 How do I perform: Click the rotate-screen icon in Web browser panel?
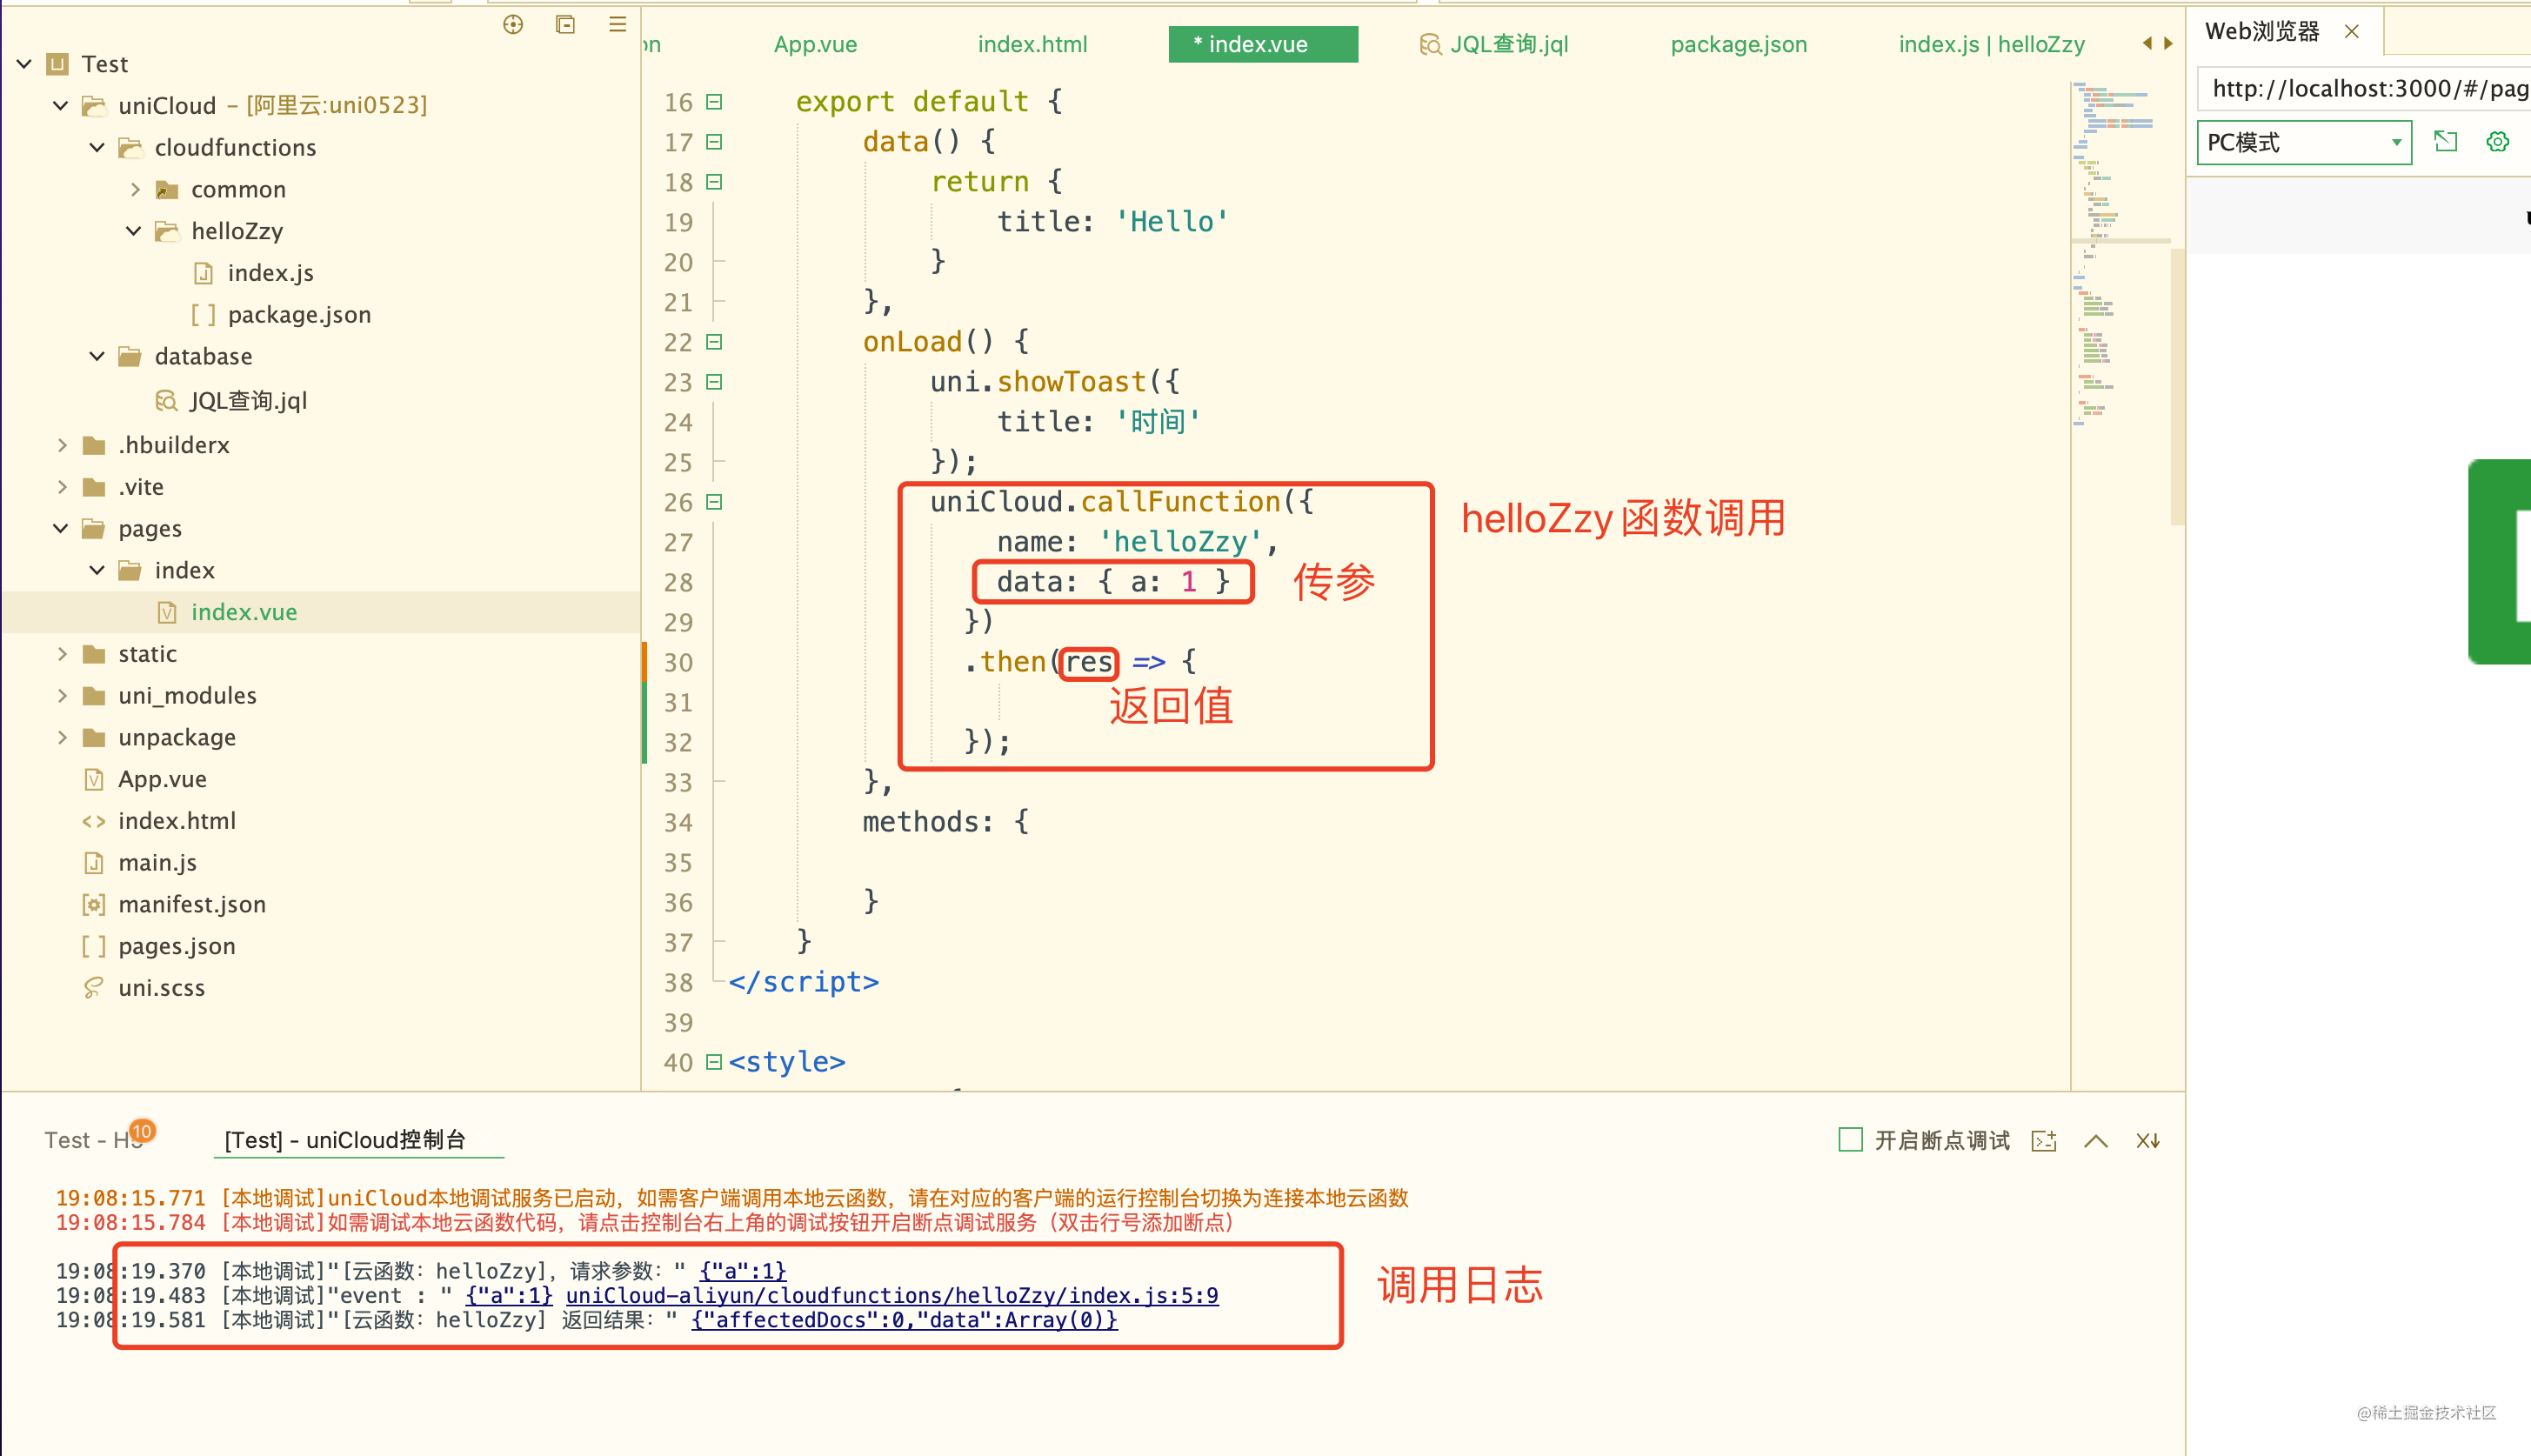coord(2445,141)
